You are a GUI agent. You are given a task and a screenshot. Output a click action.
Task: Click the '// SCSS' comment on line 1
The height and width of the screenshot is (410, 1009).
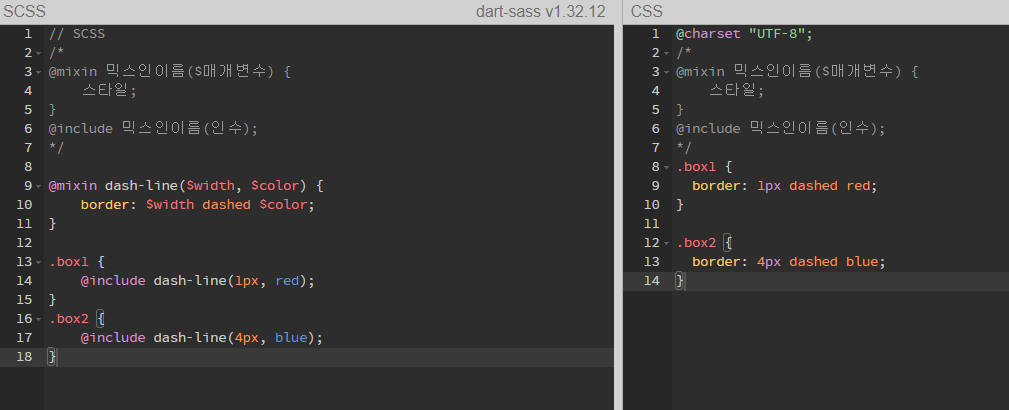click(x=77, y=33)
